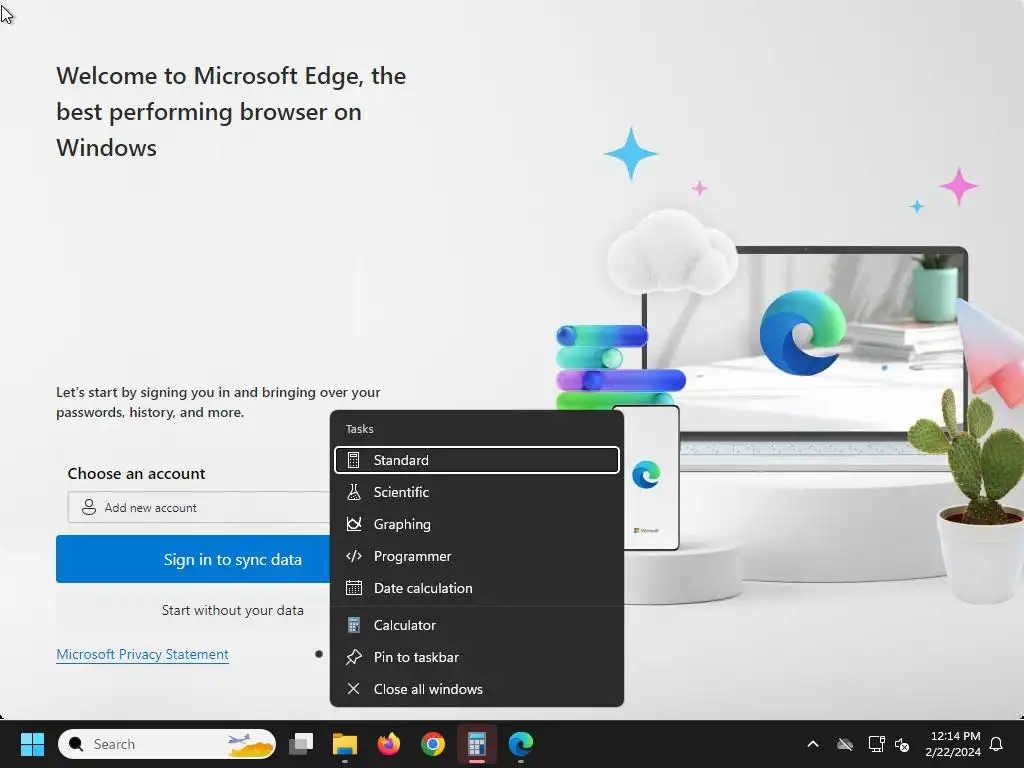Open the Windows Start menu

click(32, 744)
